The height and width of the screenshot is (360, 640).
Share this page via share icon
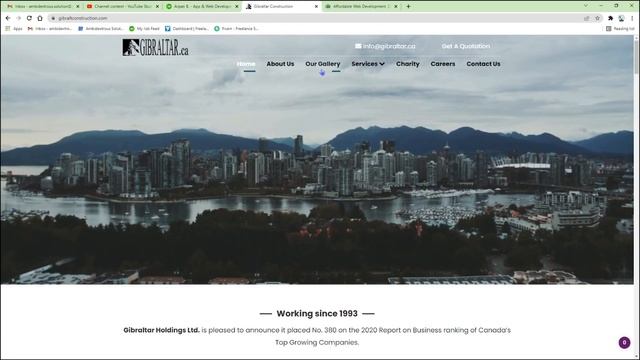coord(587,18)
